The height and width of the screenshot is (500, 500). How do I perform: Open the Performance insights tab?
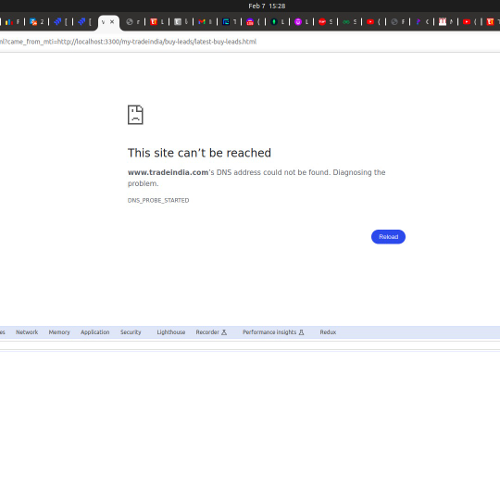point(273,332)
